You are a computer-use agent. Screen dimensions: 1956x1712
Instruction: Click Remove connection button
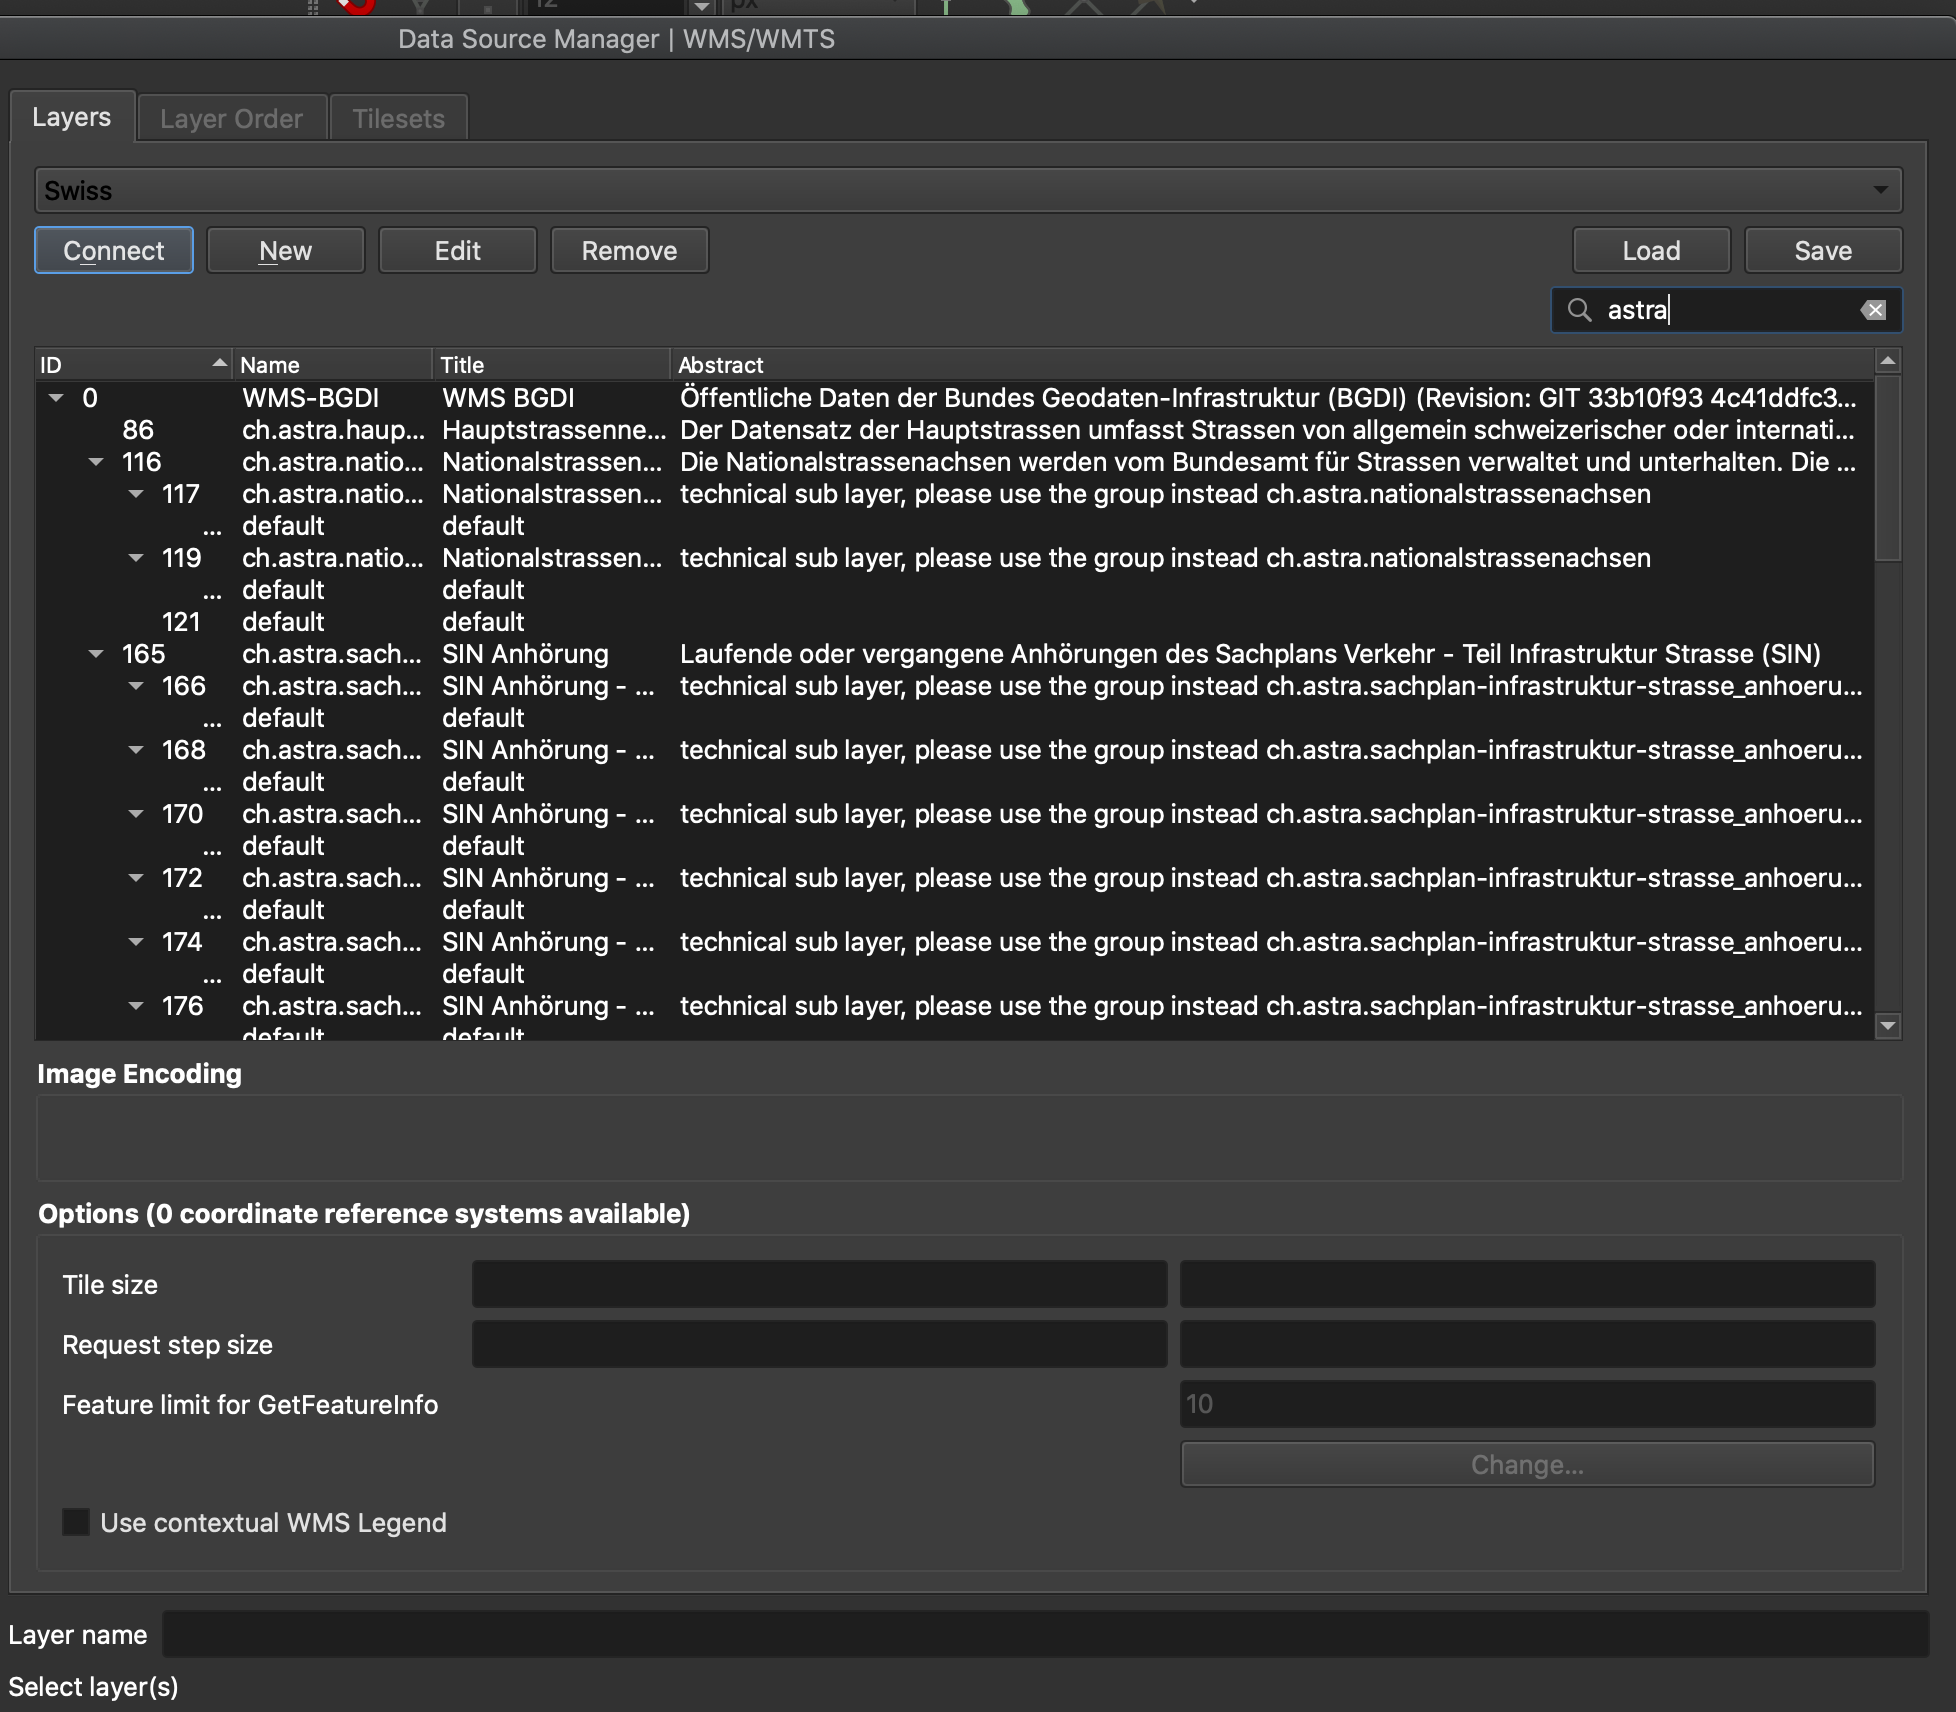click(x=629, y=251)
